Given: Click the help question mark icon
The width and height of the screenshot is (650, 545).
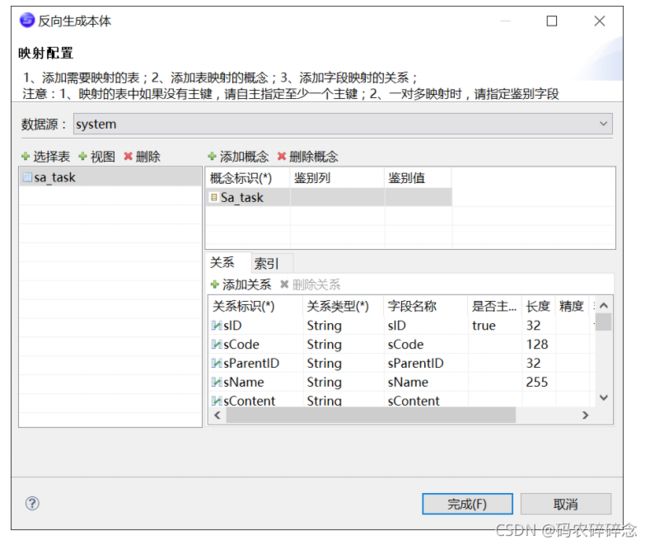Looking at the screenshot, I should [32, 503].
